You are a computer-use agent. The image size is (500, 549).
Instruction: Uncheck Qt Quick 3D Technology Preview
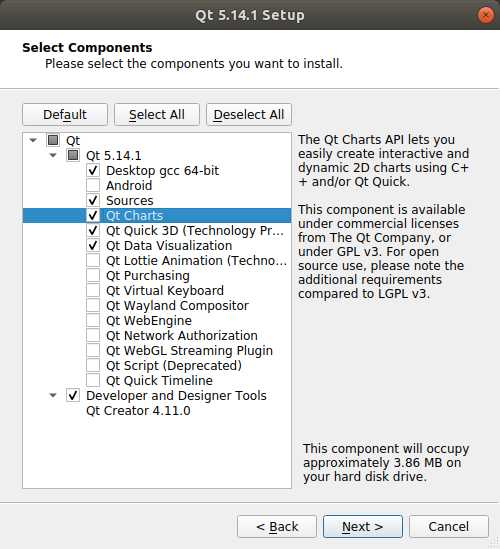(93, 231)
